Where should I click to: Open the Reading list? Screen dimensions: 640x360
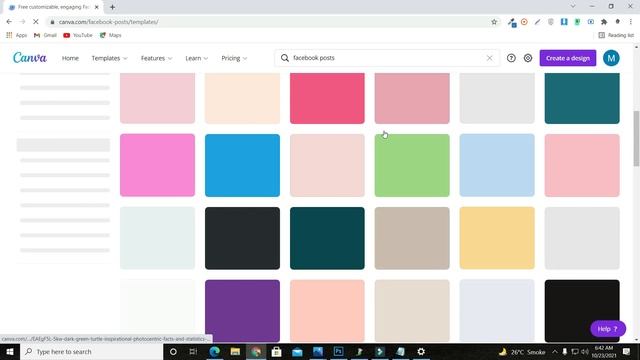pos(616,35)
